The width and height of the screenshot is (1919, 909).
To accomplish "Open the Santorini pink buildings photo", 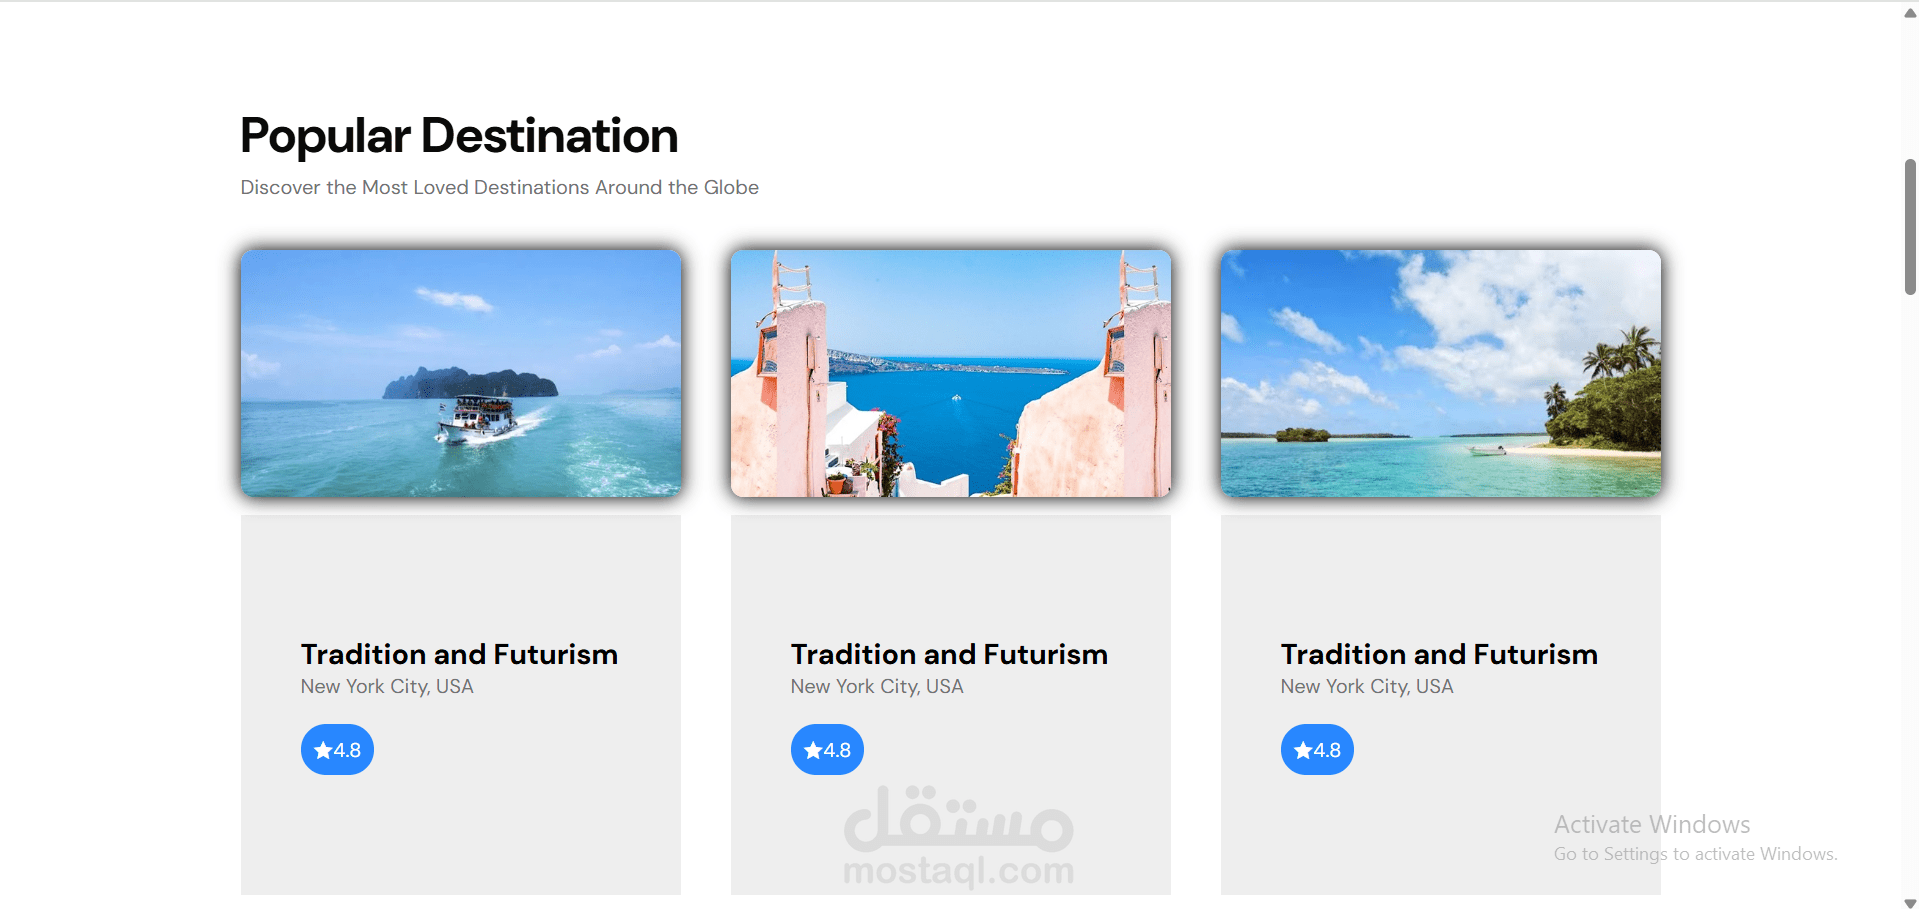I will 951,373.
